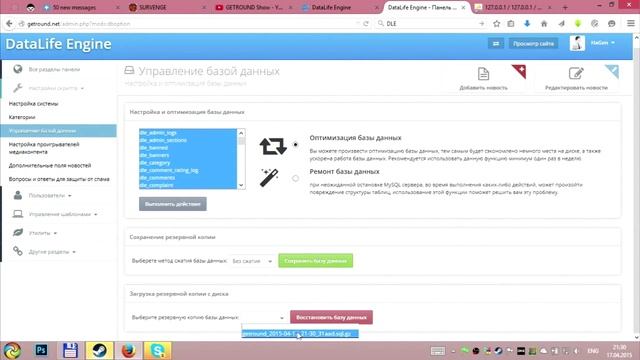Open downloads with the blue arrow icon
Viewport: 640px width, 360px height.
pos(527,24)
